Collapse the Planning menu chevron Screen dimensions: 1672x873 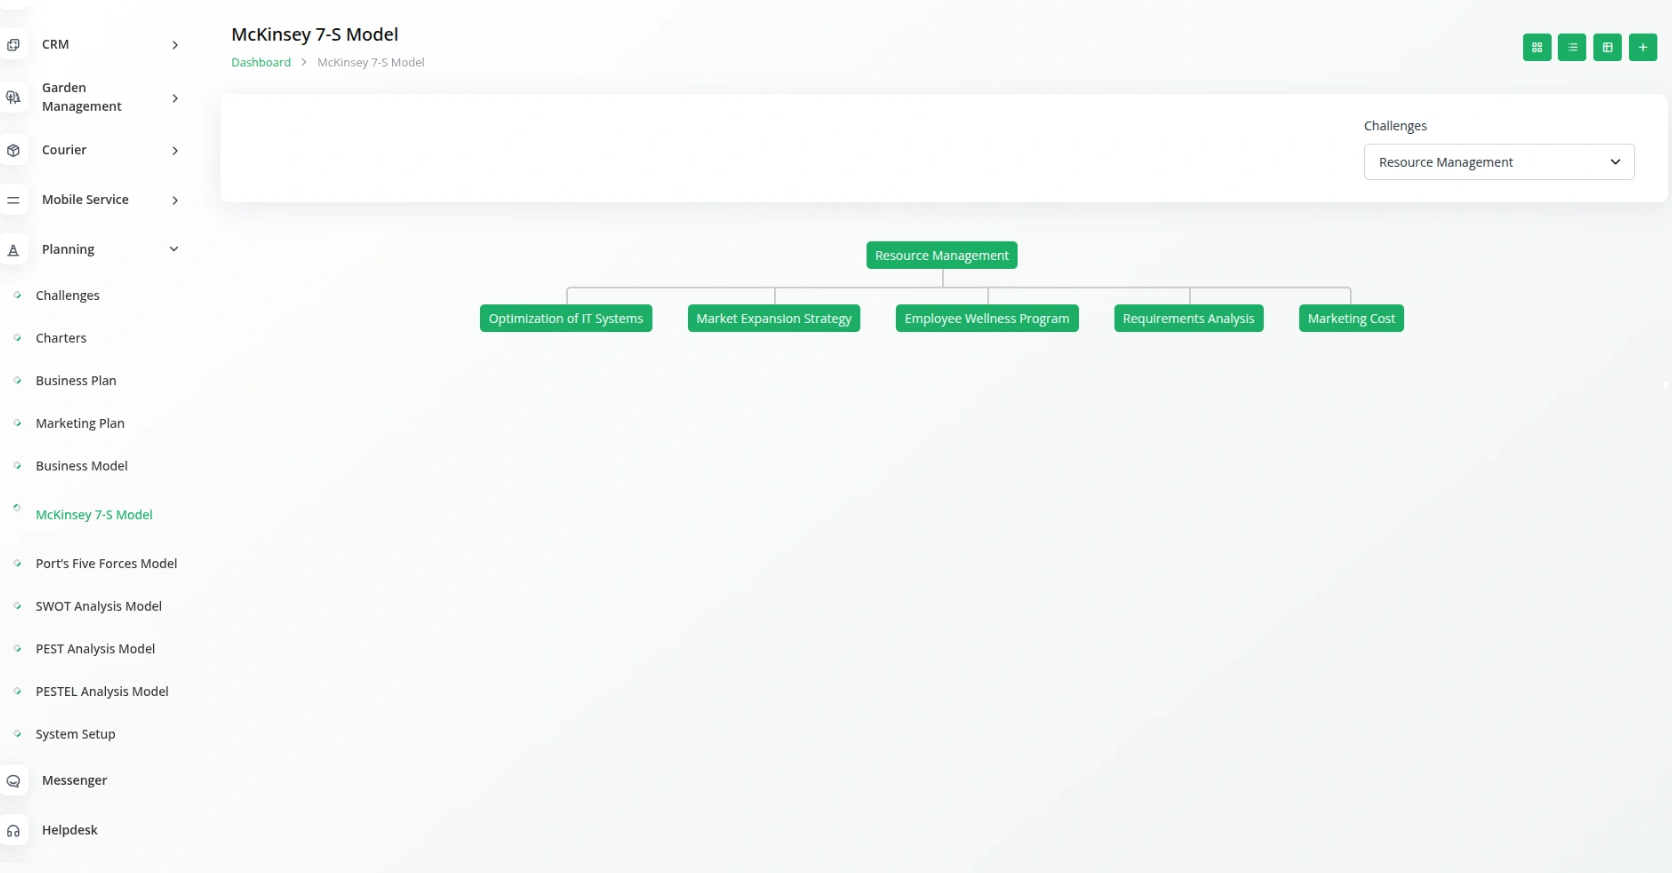point(174,249)
